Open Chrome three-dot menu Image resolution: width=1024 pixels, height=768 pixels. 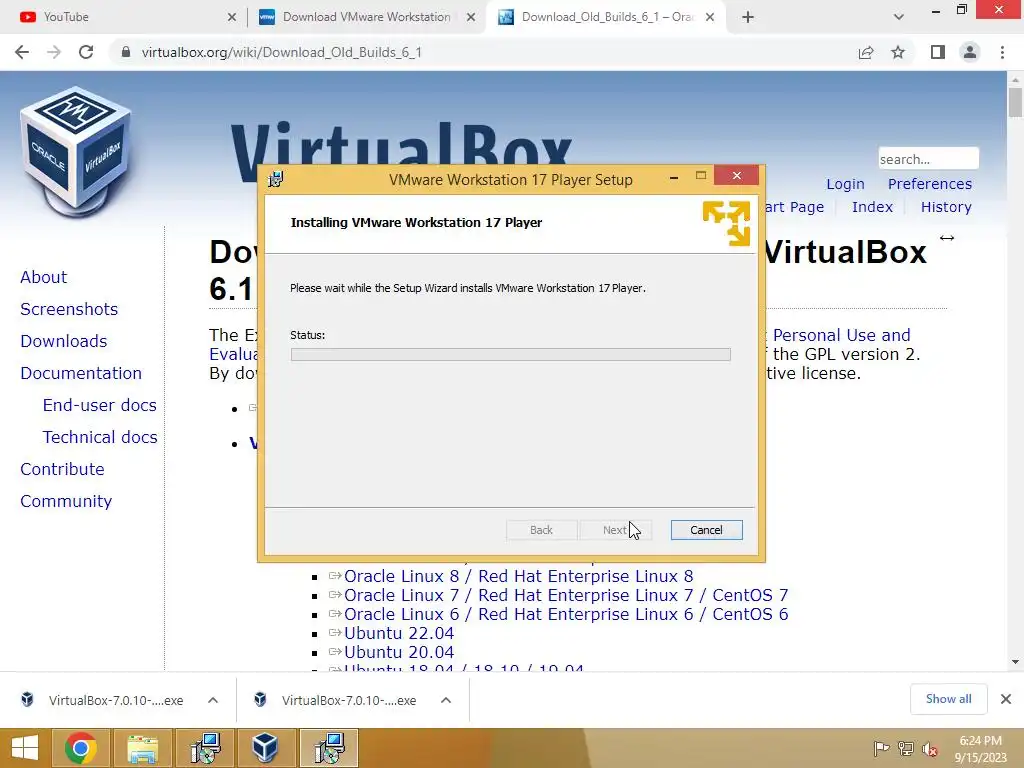point(1002,52)
